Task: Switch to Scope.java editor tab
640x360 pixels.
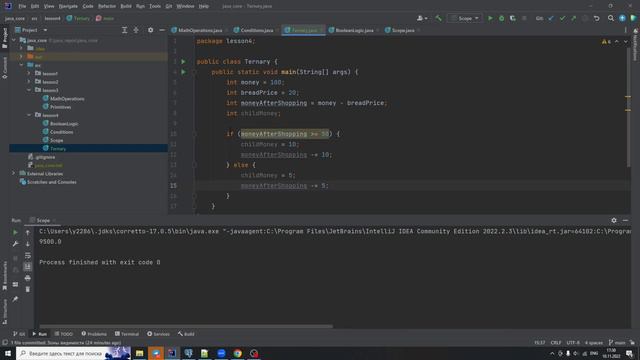Action: 402,30
